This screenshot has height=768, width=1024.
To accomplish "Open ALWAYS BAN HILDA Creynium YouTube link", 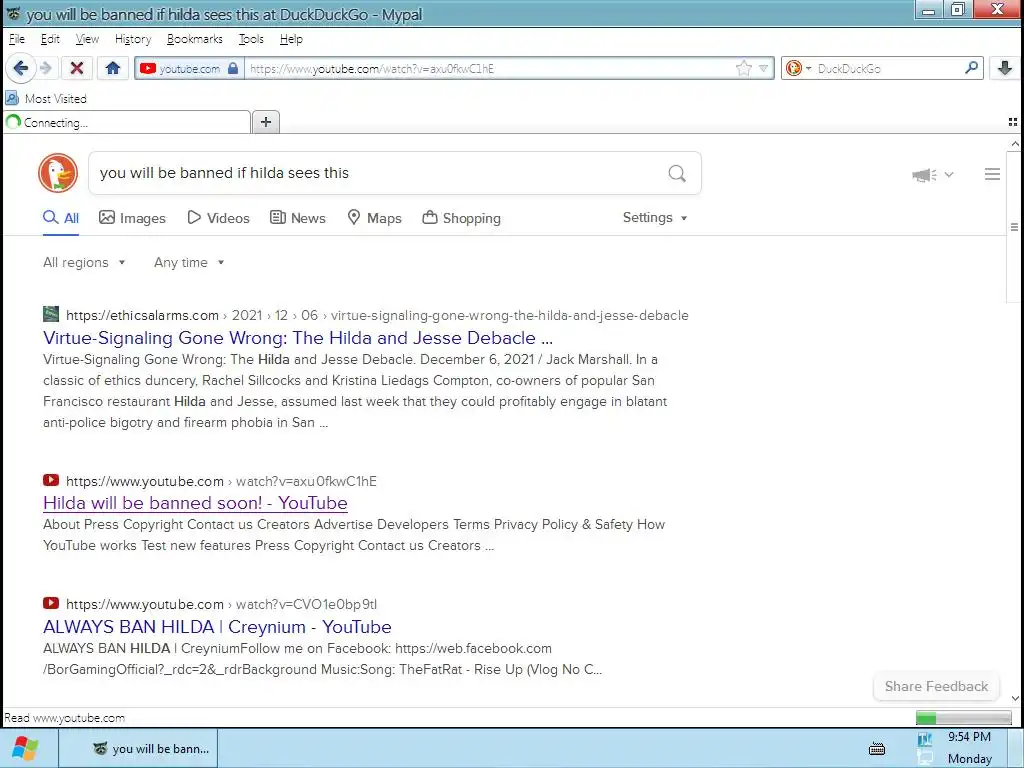I will pyautogui.click(x=217, y=627).
